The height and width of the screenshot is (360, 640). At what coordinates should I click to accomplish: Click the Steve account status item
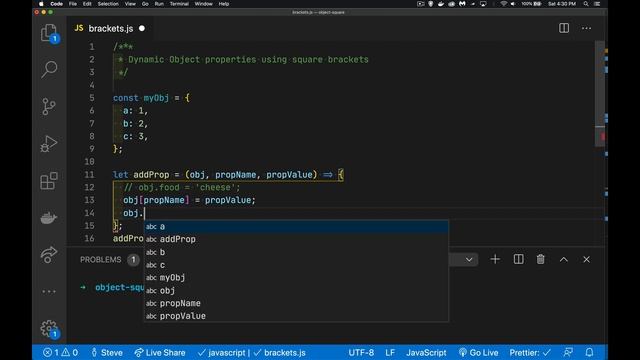coord(107,353)
